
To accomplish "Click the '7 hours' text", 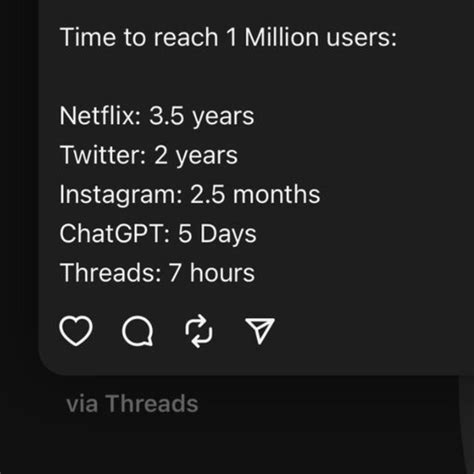I will [x=212, y=273].
